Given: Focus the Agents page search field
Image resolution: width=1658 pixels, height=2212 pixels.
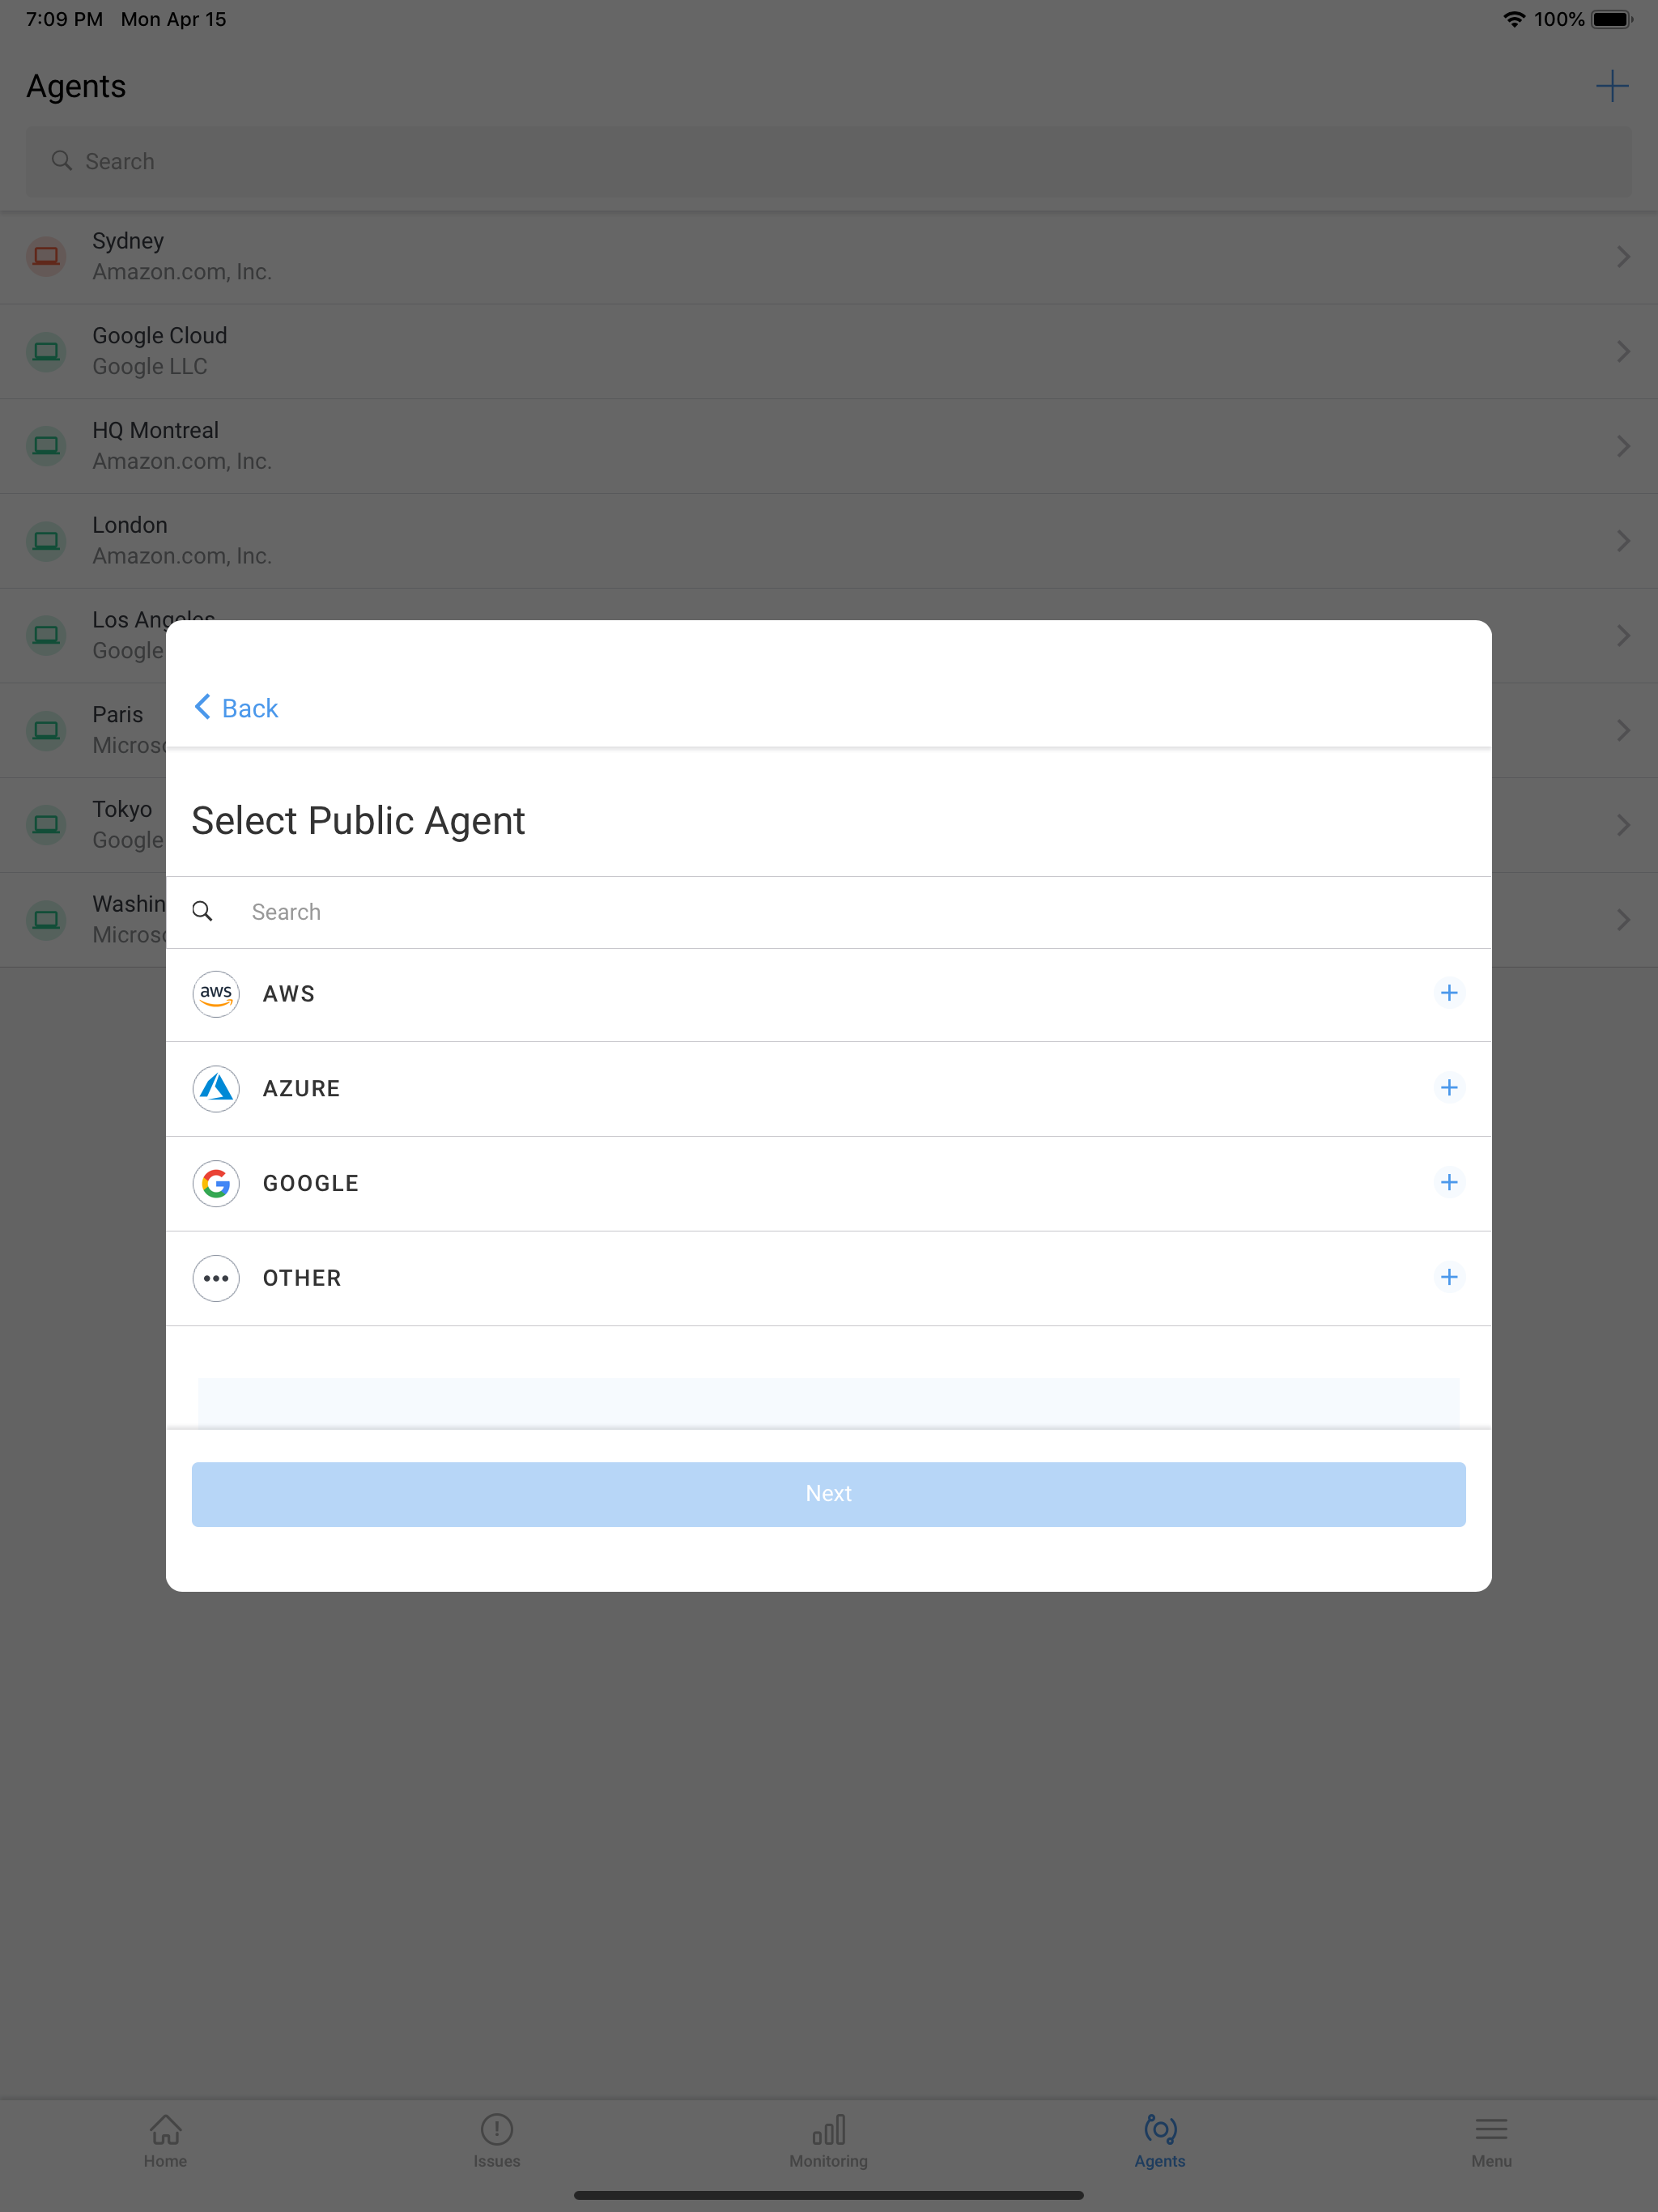Looking at the screenshot, I should pos(828,161).
